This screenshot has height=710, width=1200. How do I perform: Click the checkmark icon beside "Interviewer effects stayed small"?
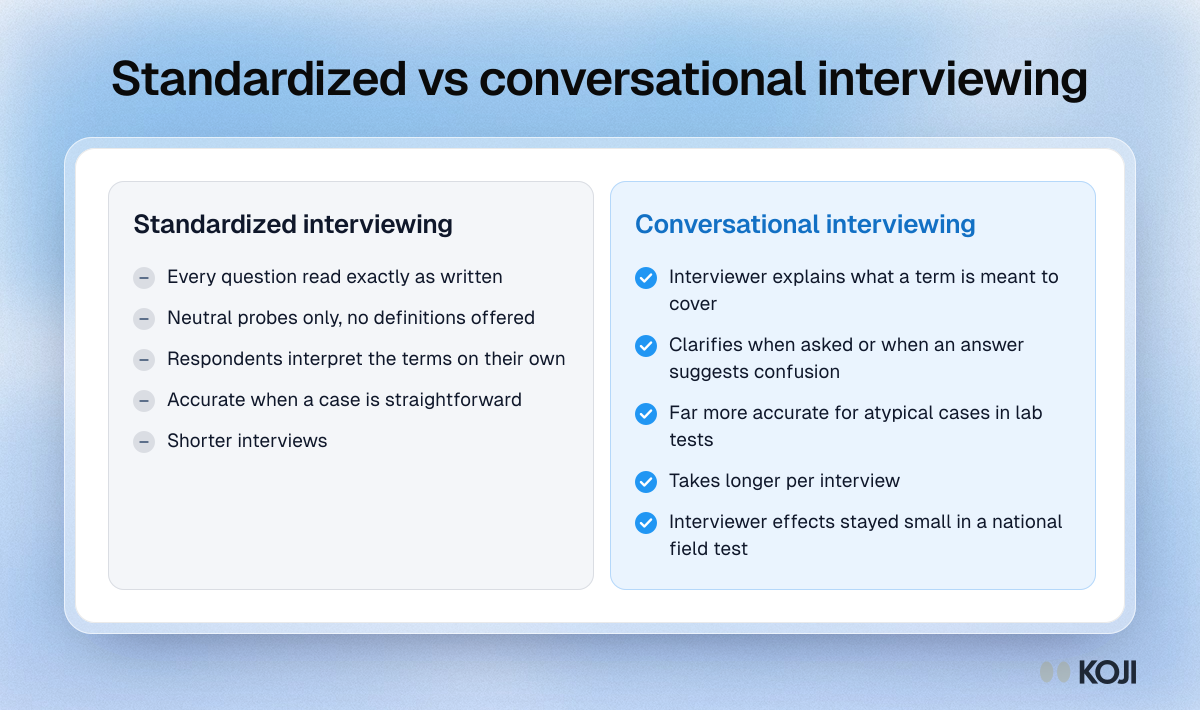646,522
